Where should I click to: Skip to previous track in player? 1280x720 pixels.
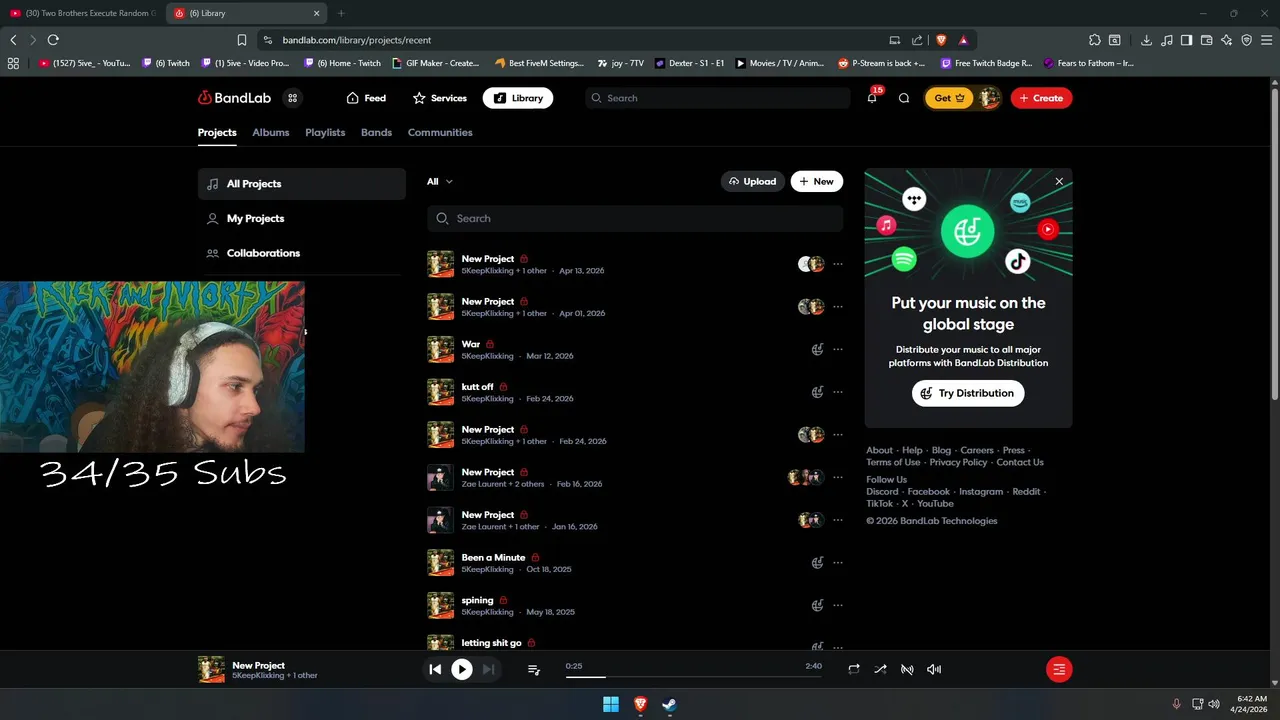(x=435, y=669)
